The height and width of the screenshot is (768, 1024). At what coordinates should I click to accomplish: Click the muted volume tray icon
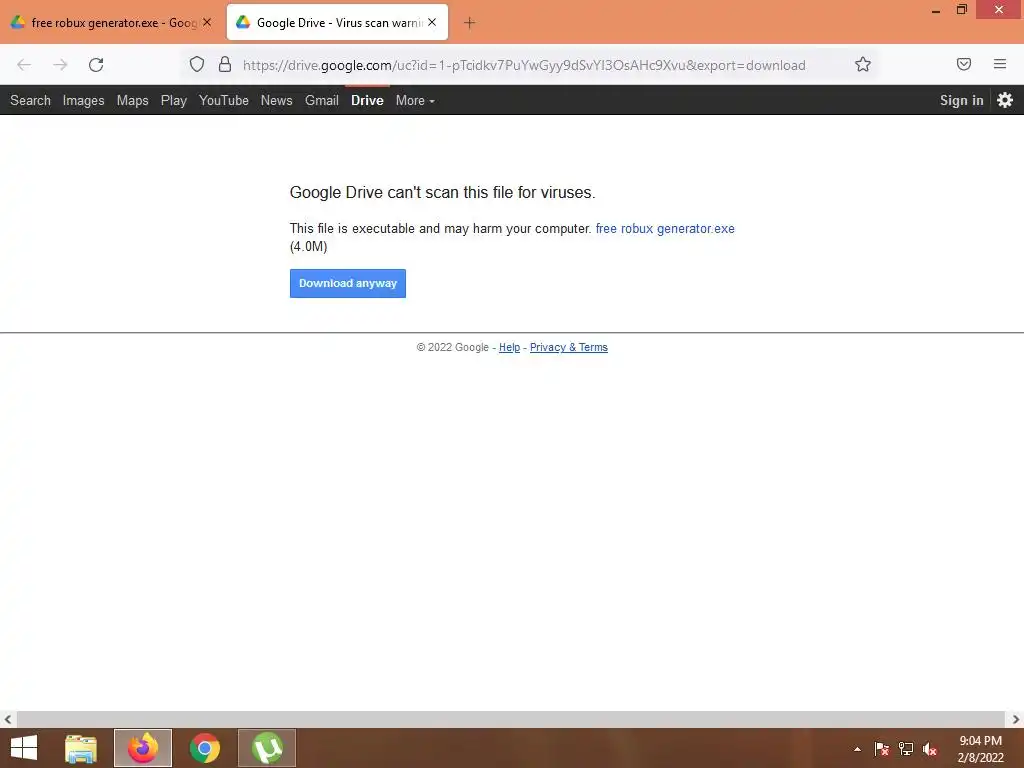point(930,749)
